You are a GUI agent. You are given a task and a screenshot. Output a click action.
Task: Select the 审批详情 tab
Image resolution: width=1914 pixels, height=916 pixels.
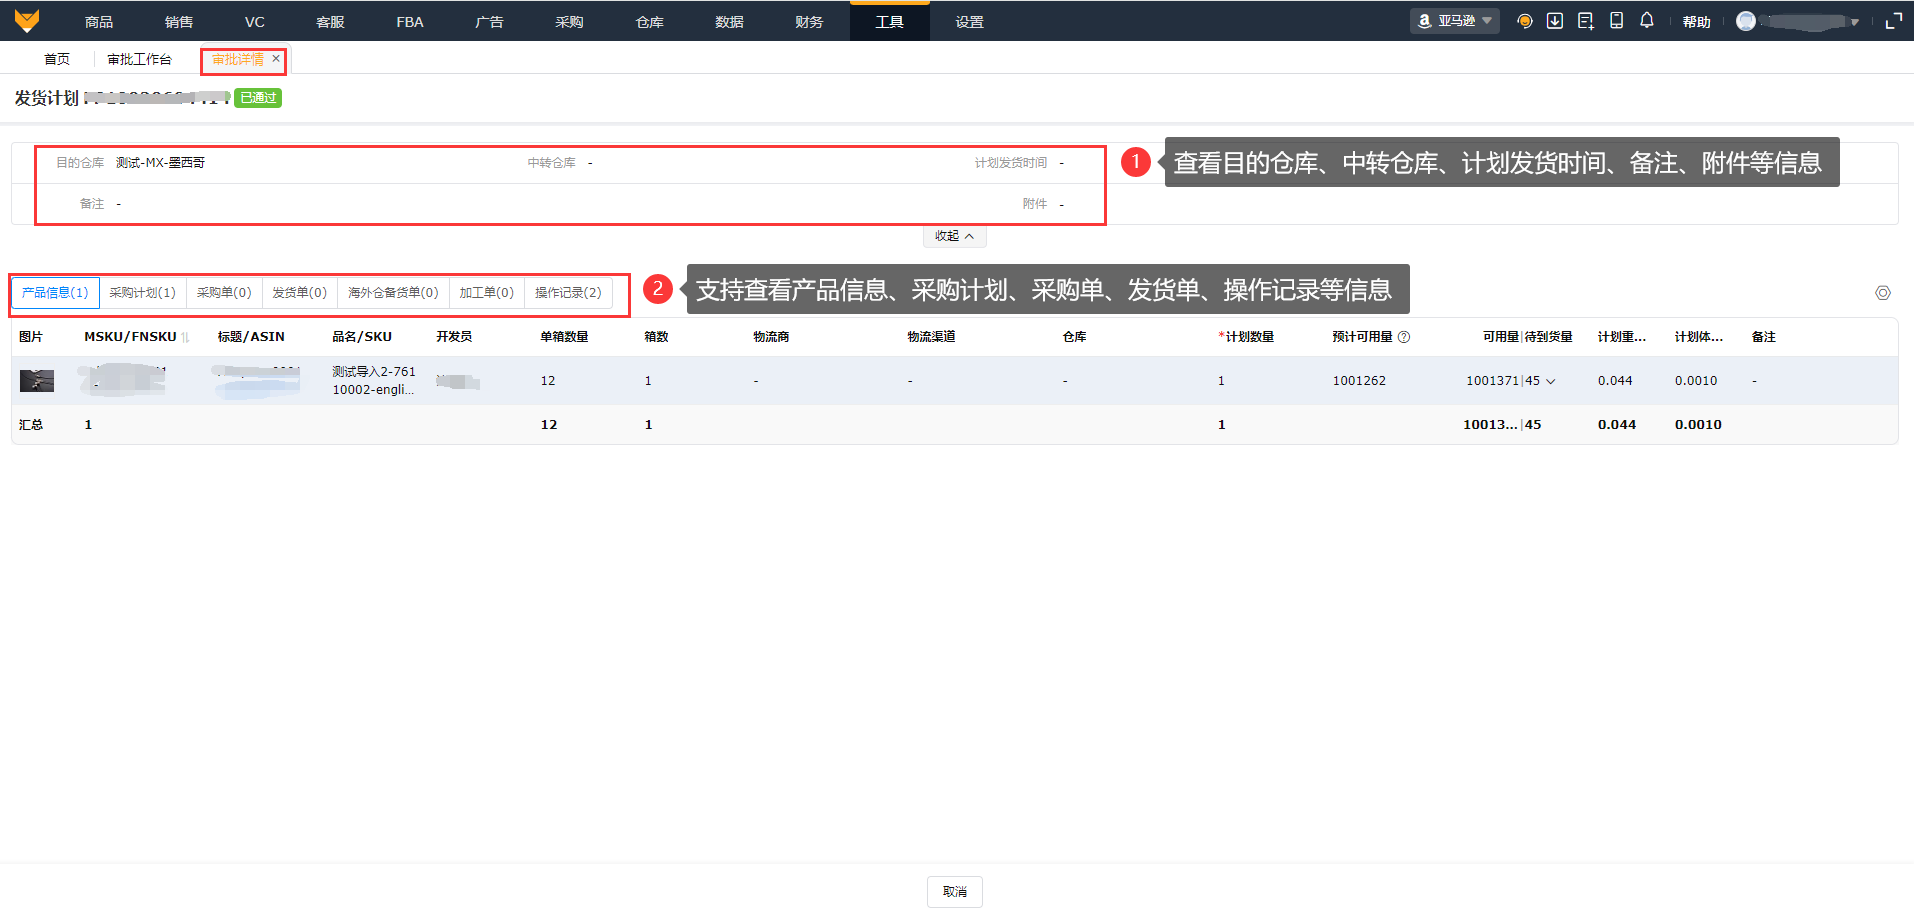[x=238, y=59]
